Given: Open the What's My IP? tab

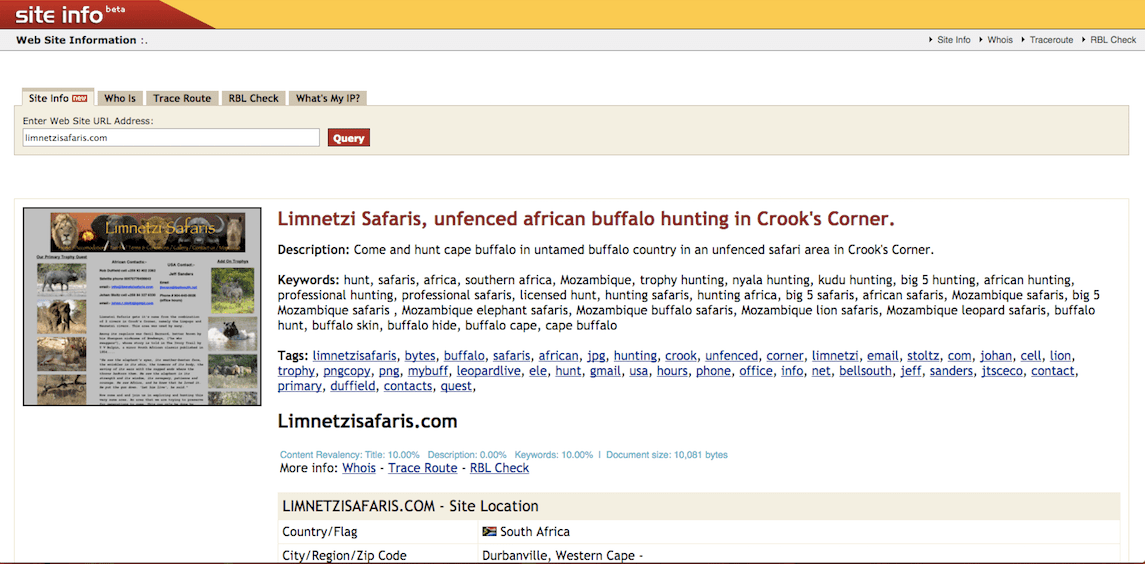Looking at the screenshot, I should (x=328, y=98).
